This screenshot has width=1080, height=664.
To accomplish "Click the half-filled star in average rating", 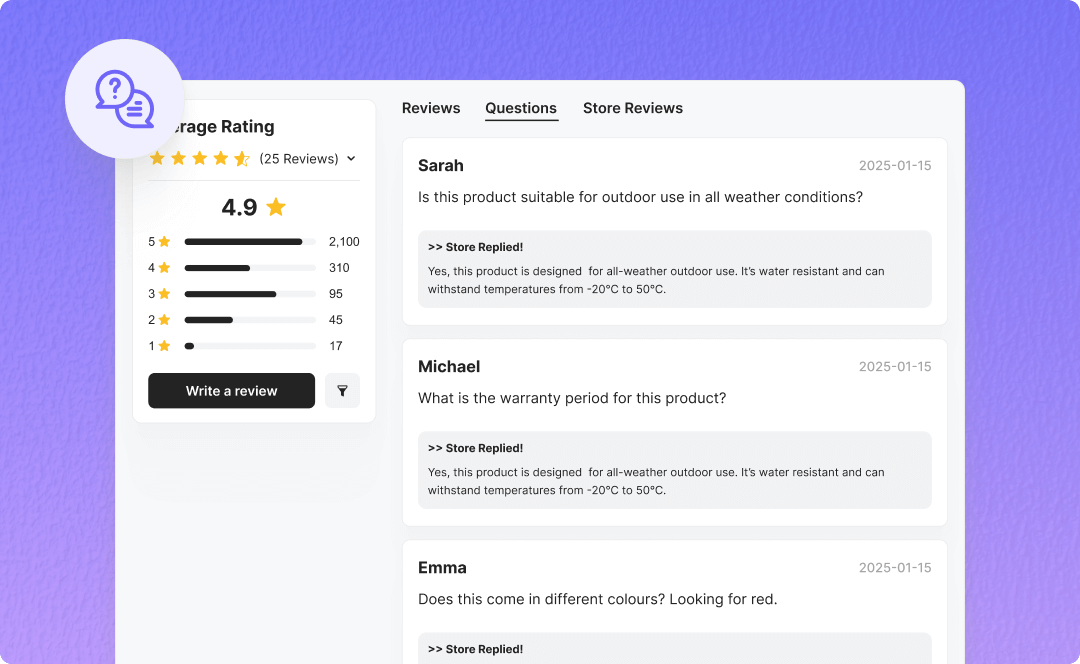I will (242, 159).
